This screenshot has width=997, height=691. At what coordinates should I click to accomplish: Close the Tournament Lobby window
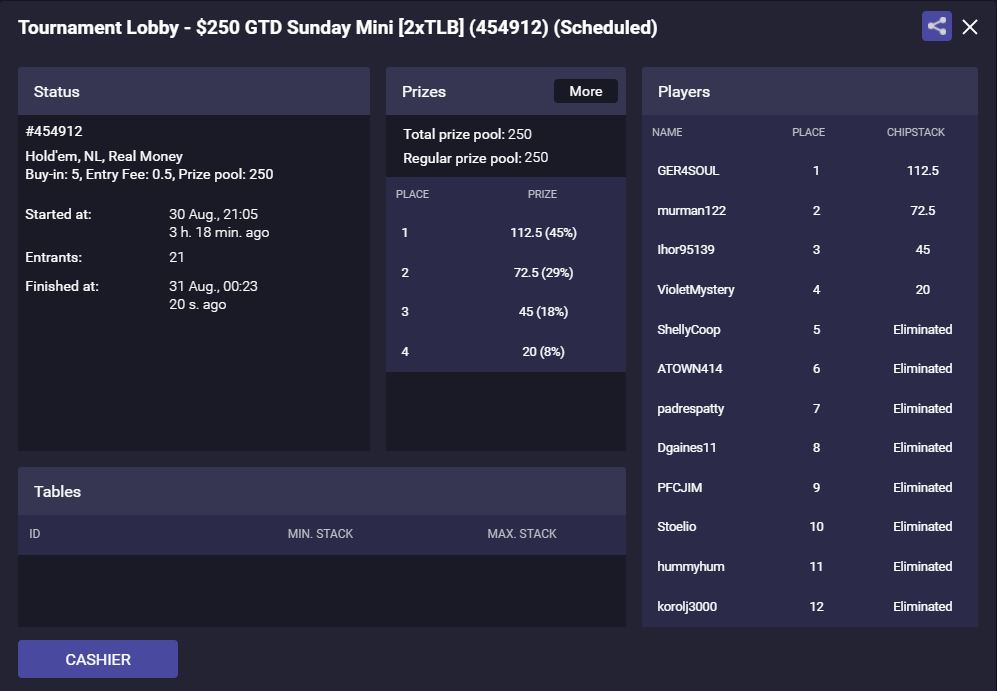click(x=970, y=27)
